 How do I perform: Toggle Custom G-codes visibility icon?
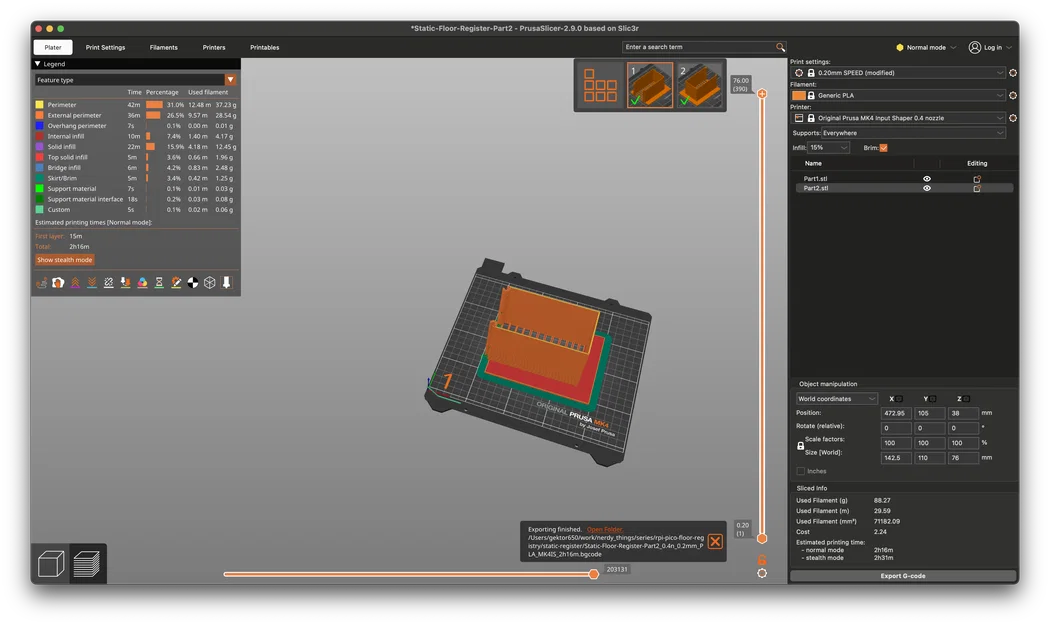click(176, 283)
